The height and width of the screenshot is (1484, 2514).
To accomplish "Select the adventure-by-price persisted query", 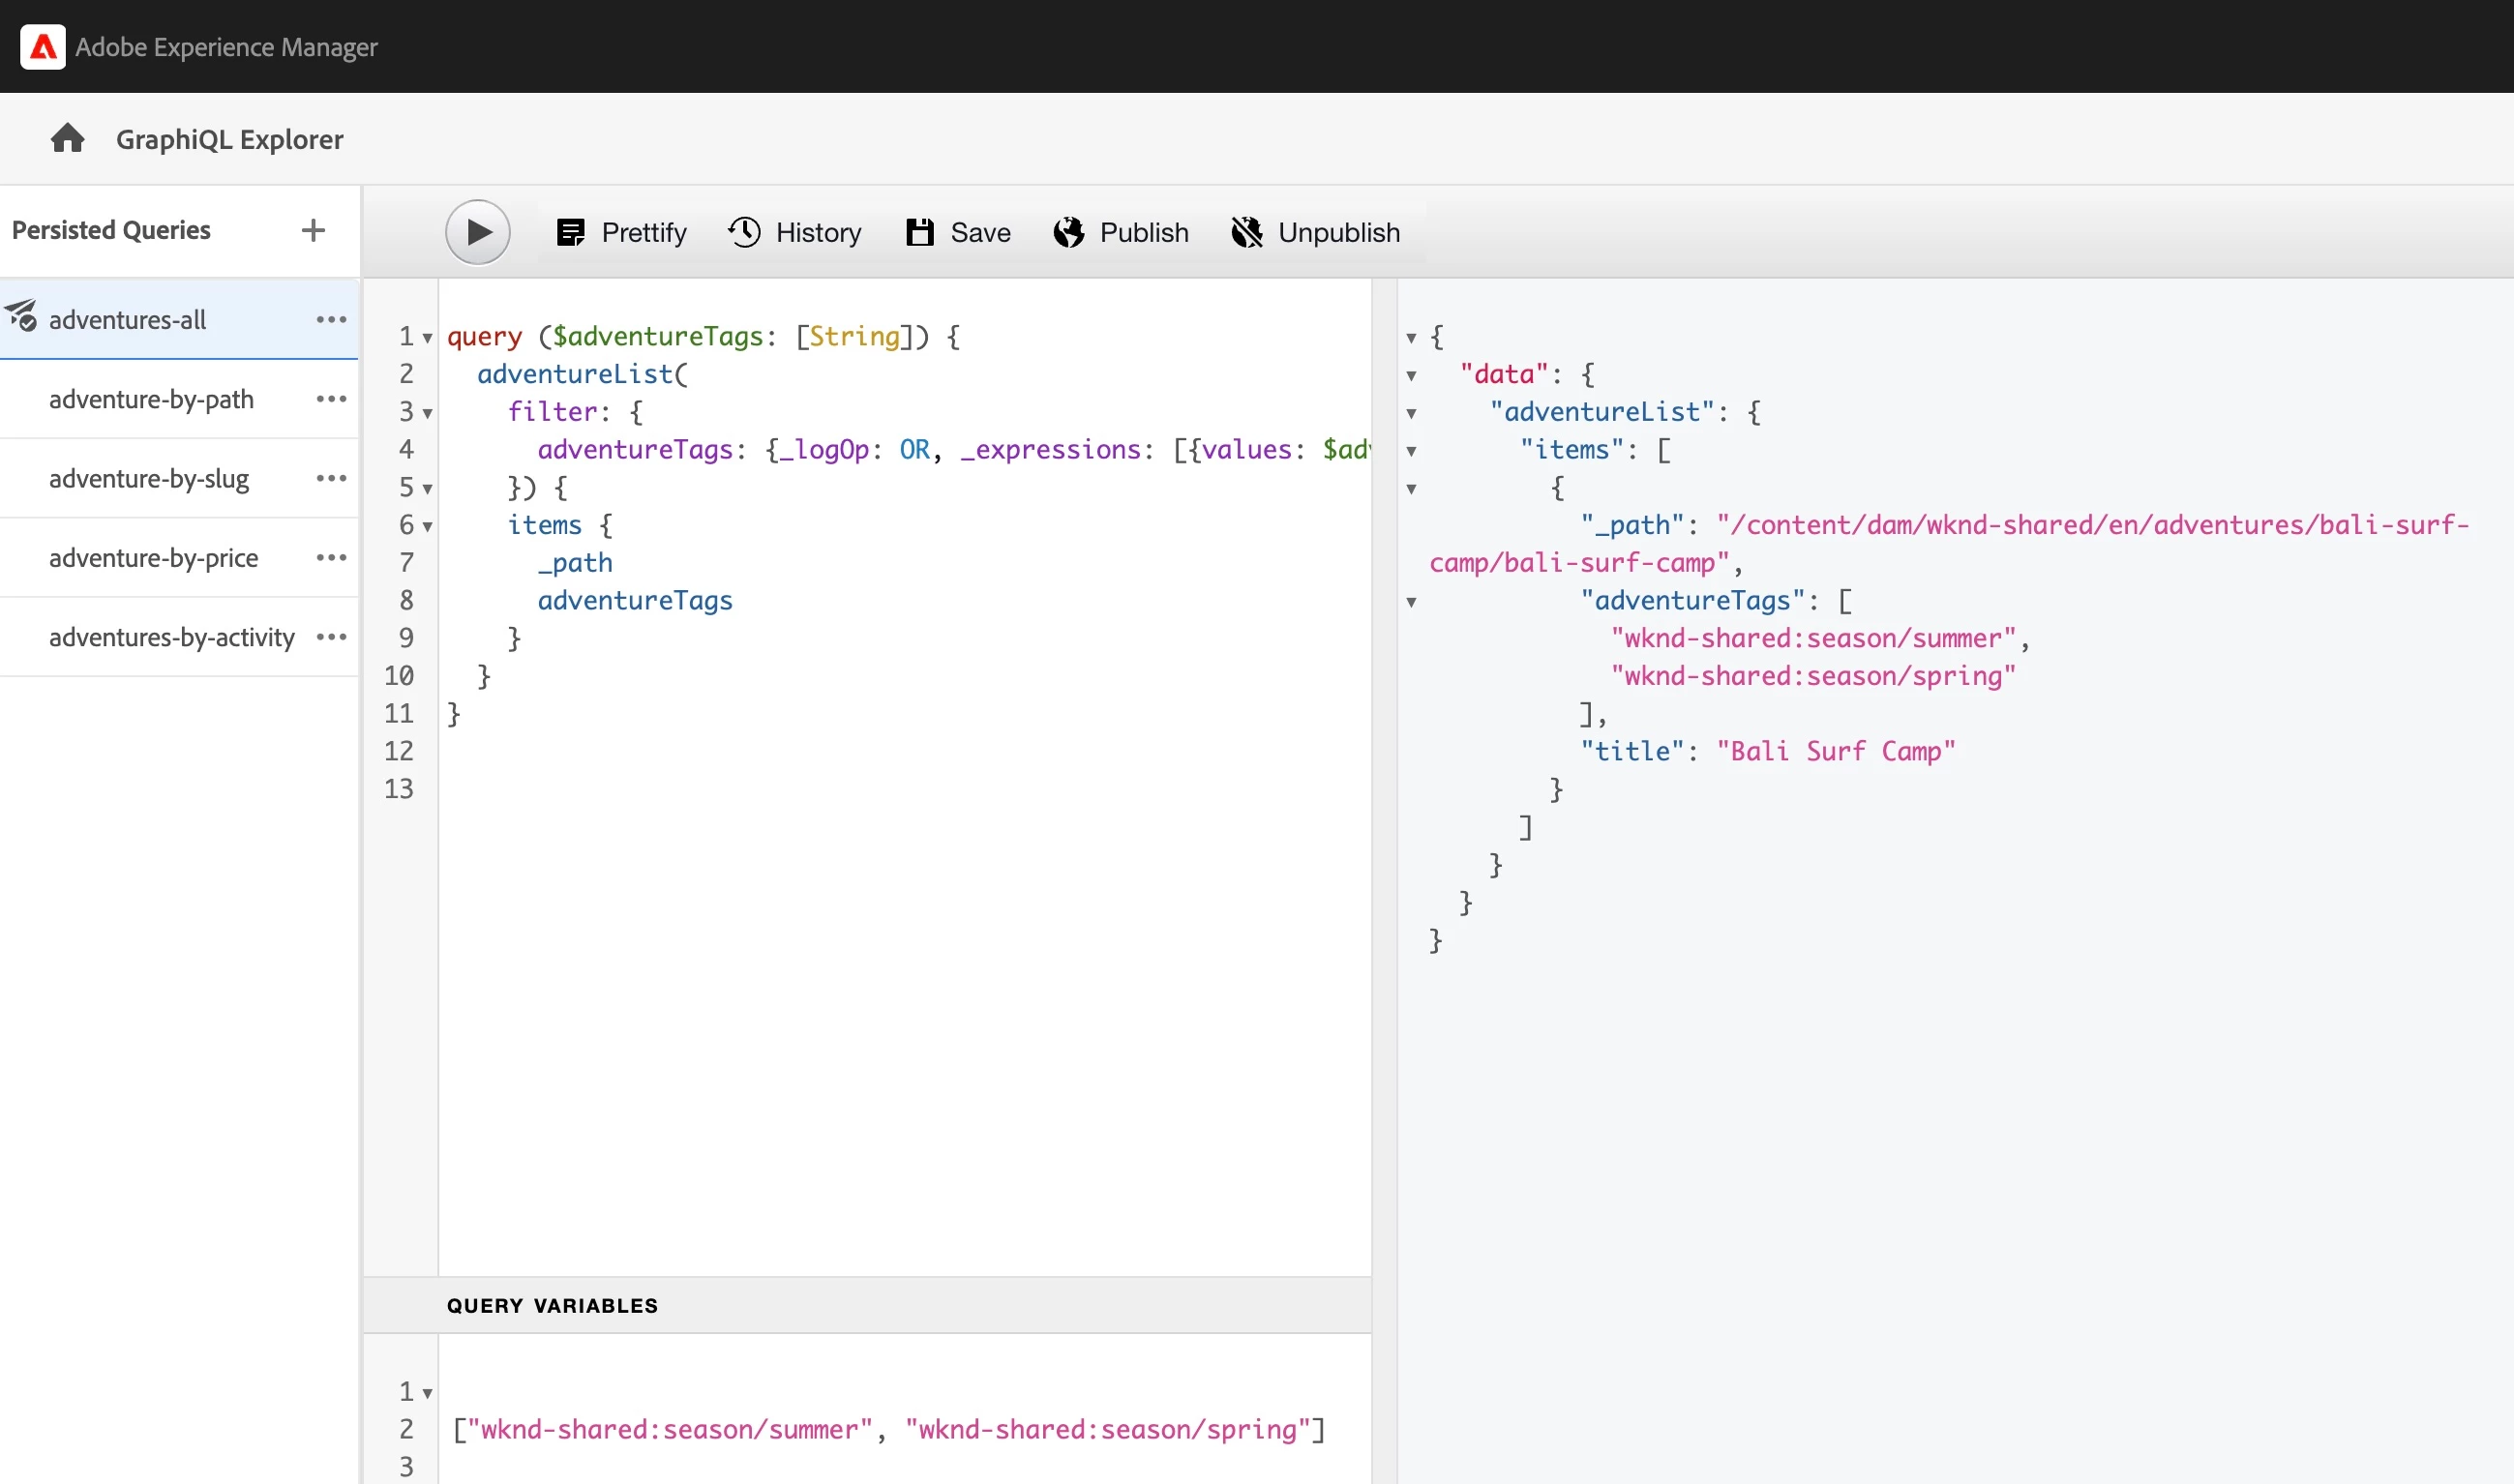I will coord(153,558).
